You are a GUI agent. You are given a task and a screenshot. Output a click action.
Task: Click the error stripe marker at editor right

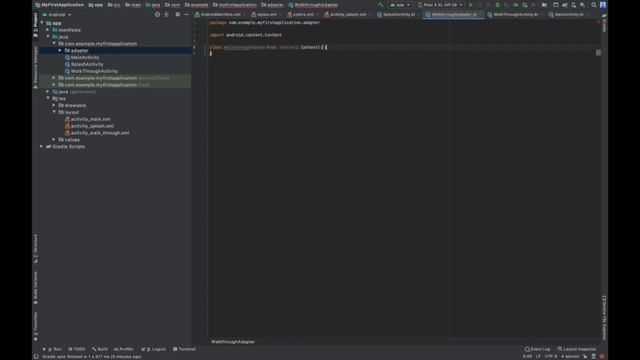(x=598, y=53)
